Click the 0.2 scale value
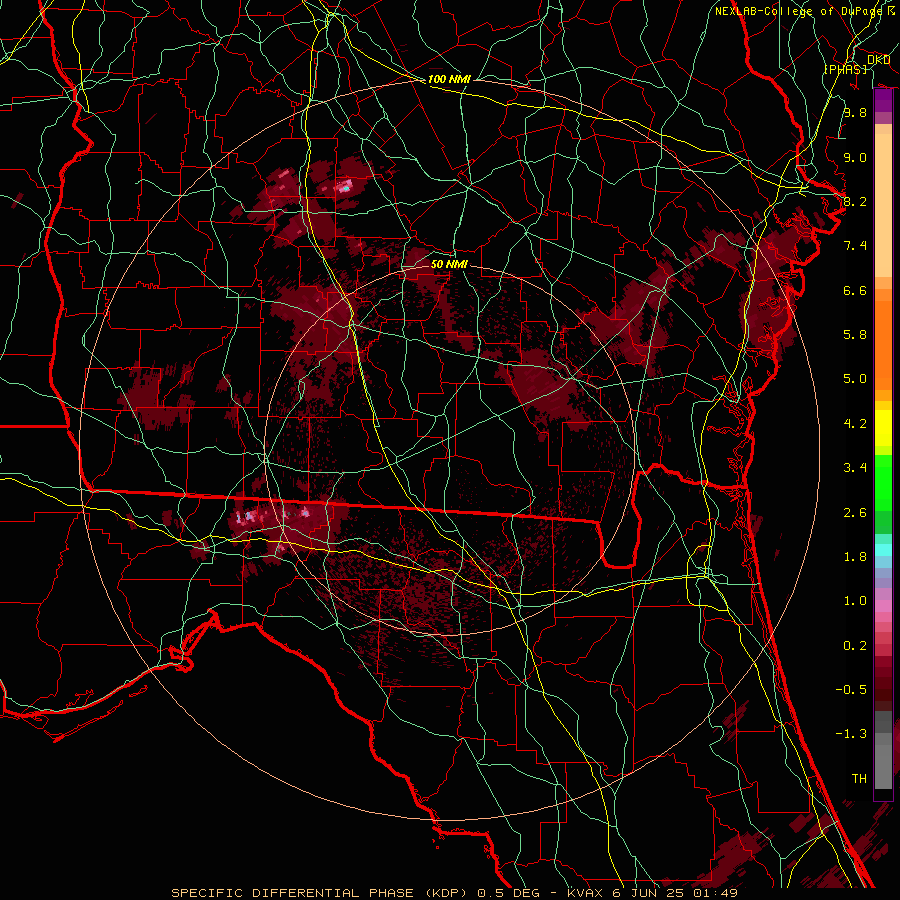 (855, 646)
